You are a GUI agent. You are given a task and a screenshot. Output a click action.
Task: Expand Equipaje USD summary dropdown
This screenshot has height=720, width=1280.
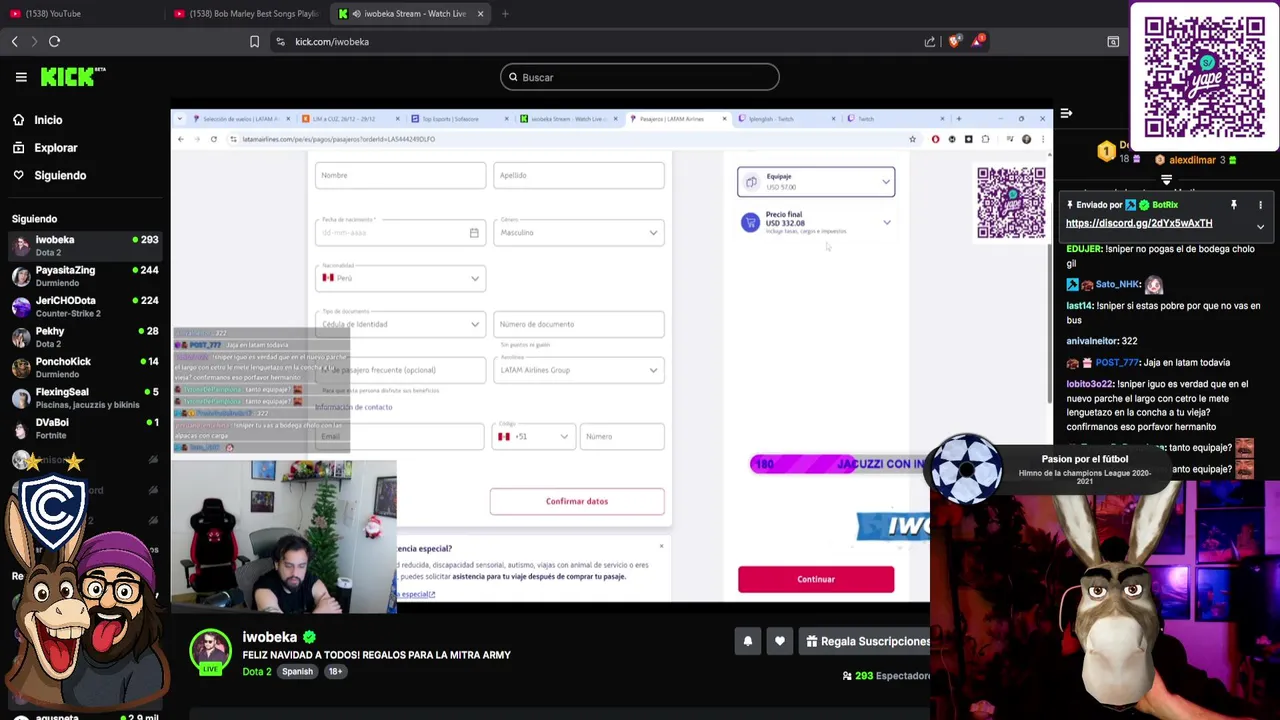[816, 181]
